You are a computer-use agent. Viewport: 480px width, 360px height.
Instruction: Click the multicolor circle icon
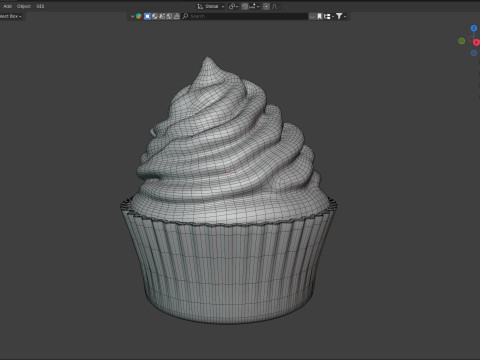click(139, 16)
